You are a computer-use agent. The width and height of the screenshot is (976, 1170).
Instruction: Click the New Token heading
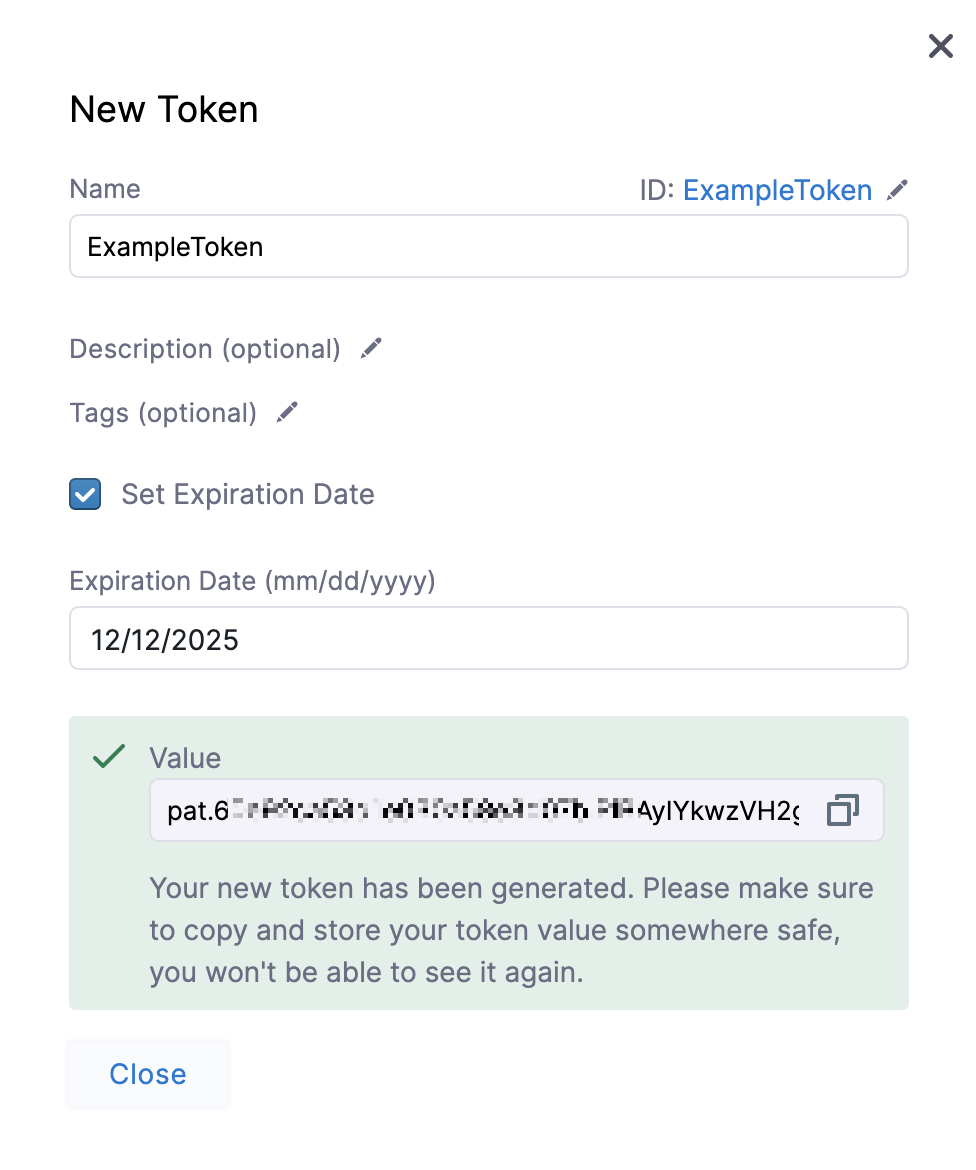164,110
